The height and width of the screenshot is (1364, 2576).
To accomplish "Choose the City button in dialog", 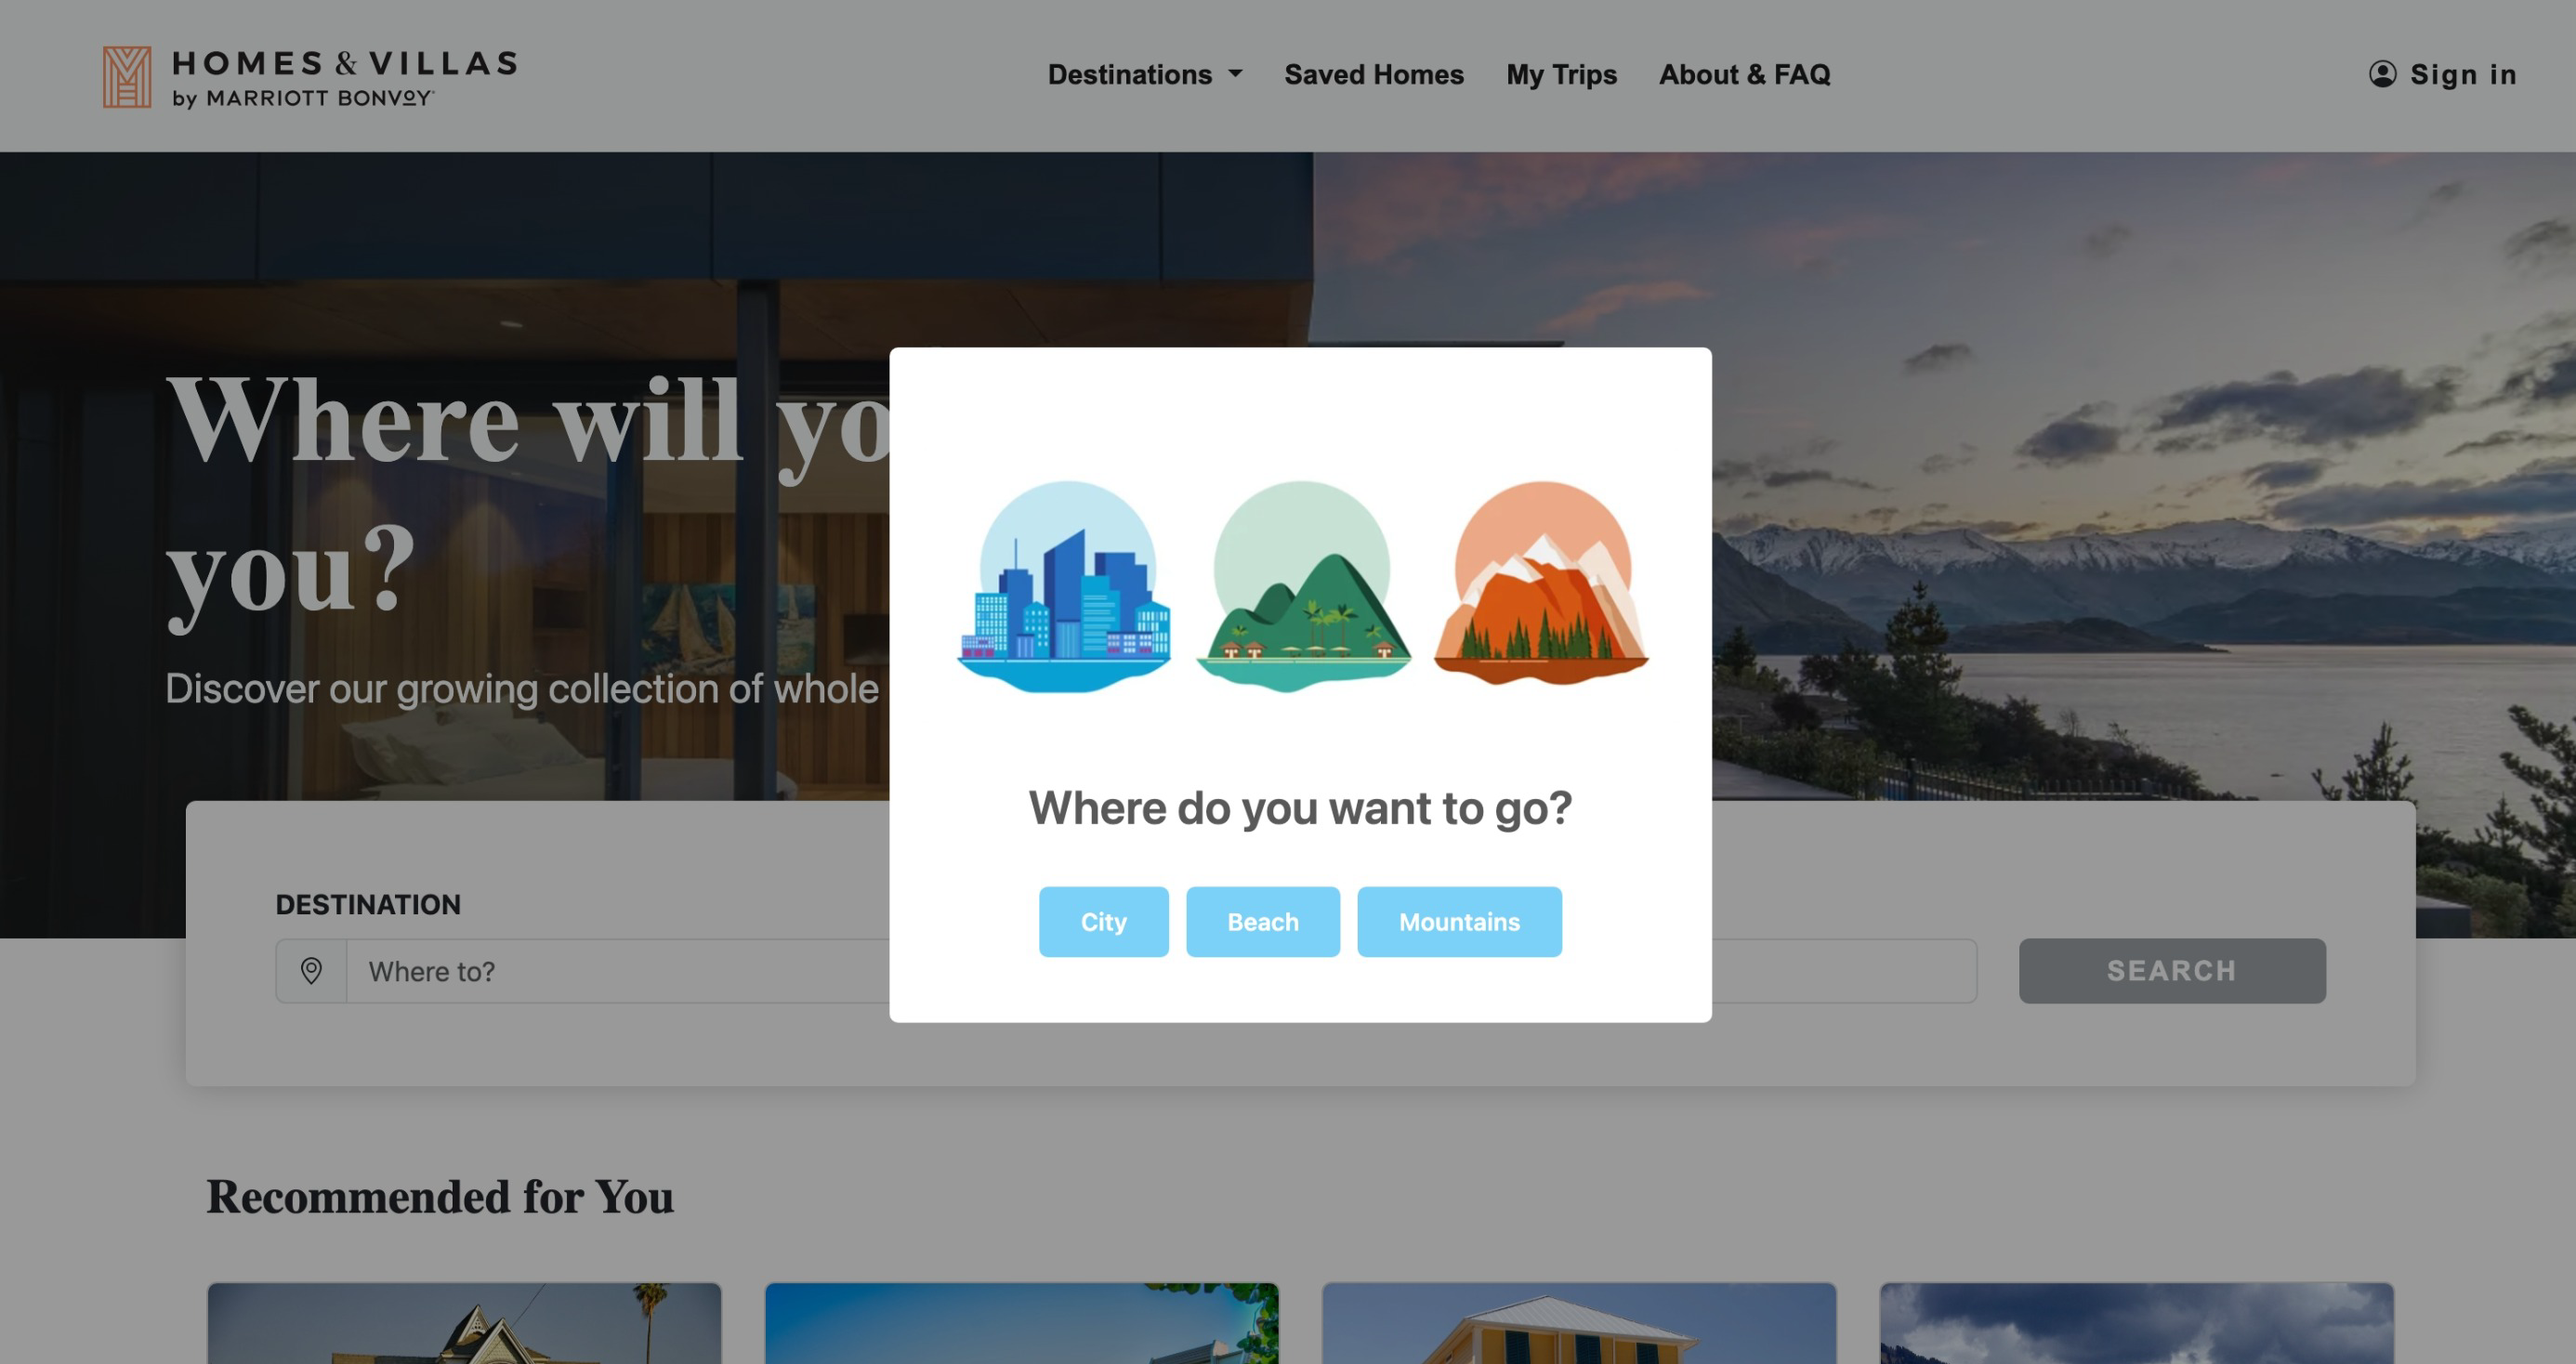I will point(1103,921).
